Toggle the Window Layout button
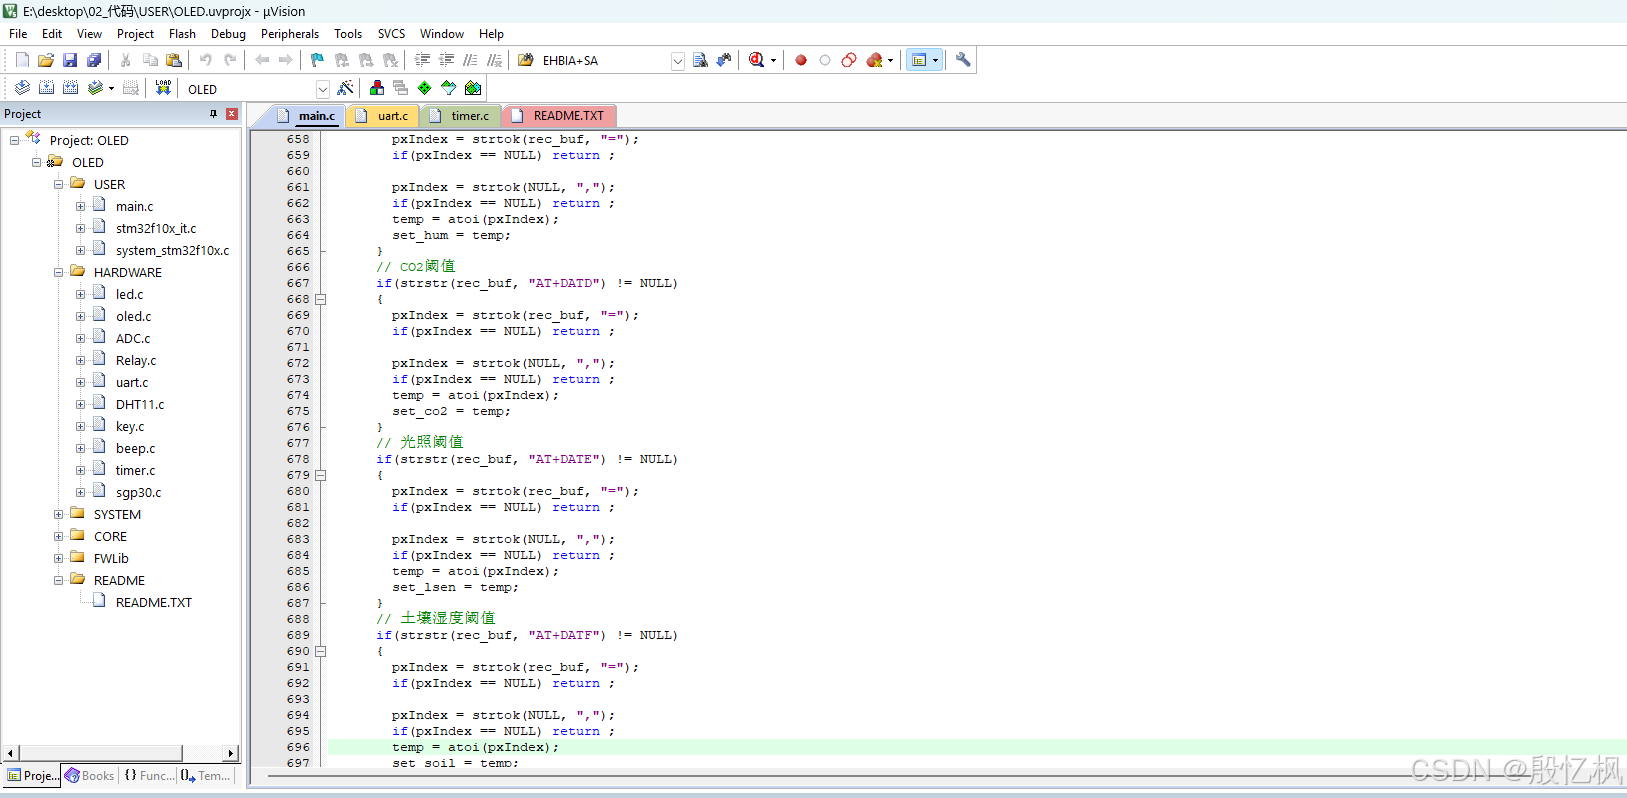The height and width of the screenshot is (798, 1627). (919, 60)
